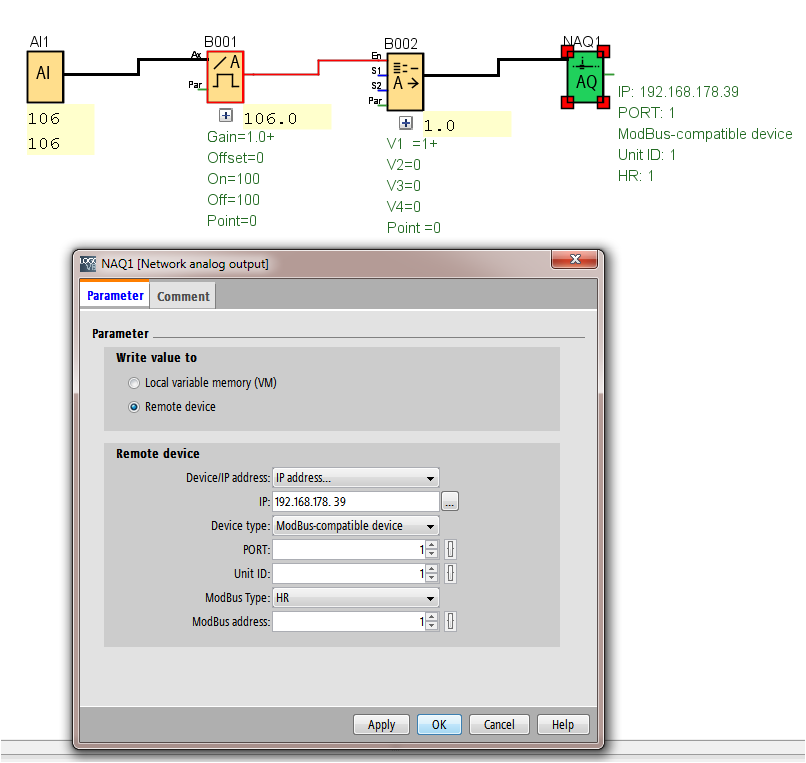
Task: Switch to the Parameter tab
Action: [x=115, y=296]
